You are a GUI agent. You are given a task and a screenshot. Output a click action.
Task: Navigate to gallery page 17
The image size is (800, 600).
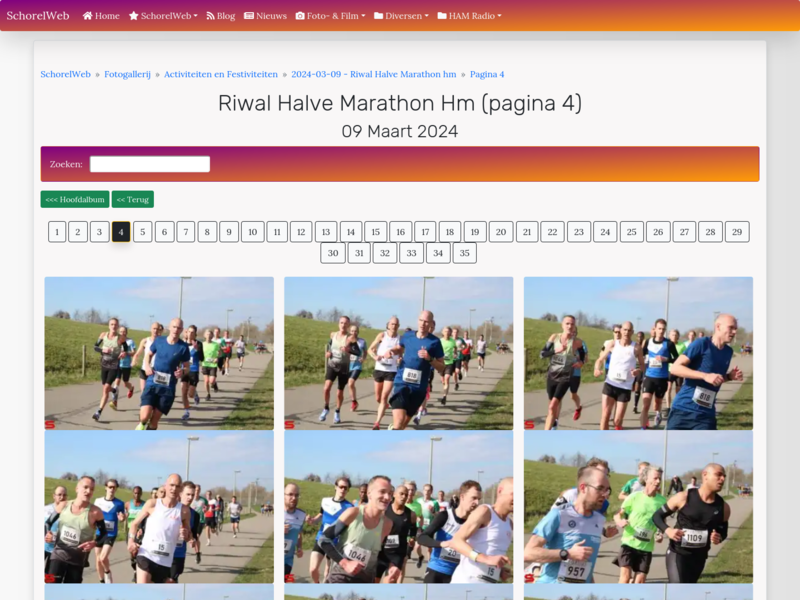click(425, 232)
